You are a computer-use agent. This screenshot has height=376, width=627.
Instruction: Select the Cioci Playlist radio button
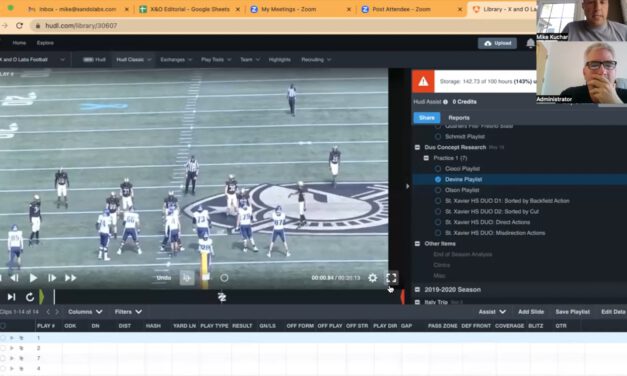[438, 169]
